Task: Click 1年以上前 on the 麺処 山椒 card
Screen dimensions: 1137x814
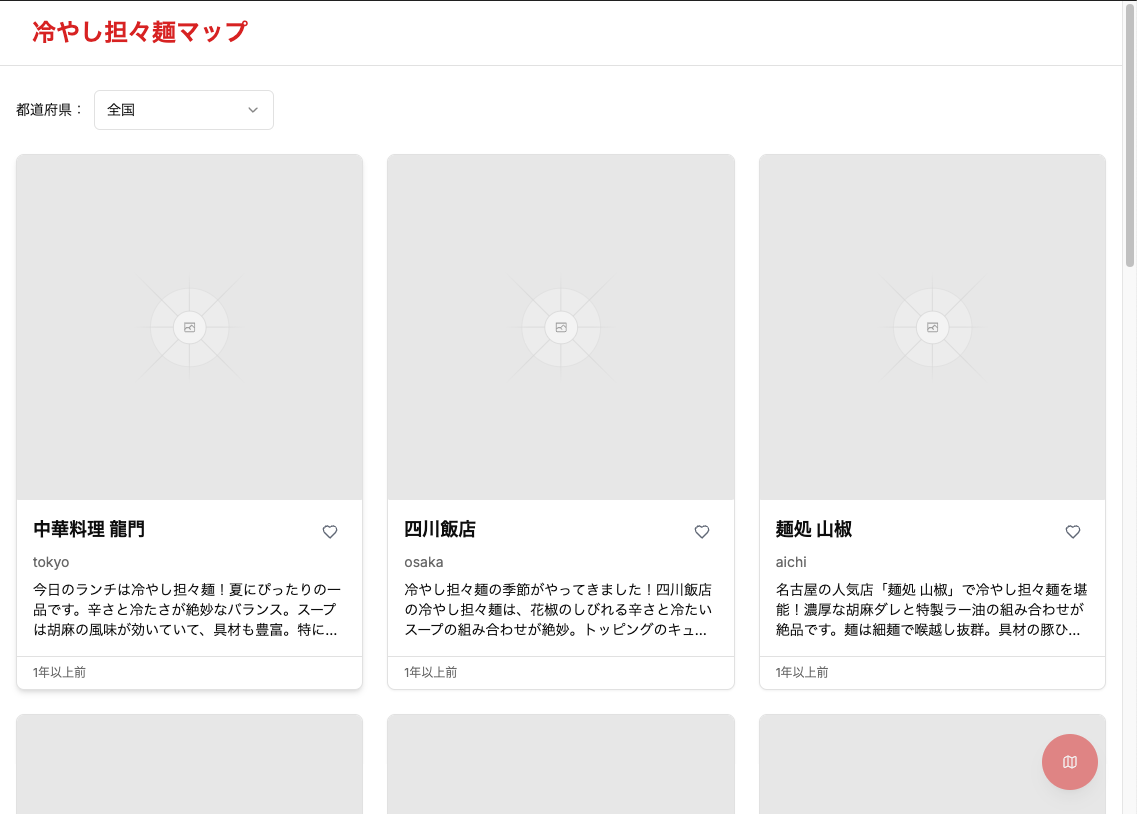Action: click(802, 673)
